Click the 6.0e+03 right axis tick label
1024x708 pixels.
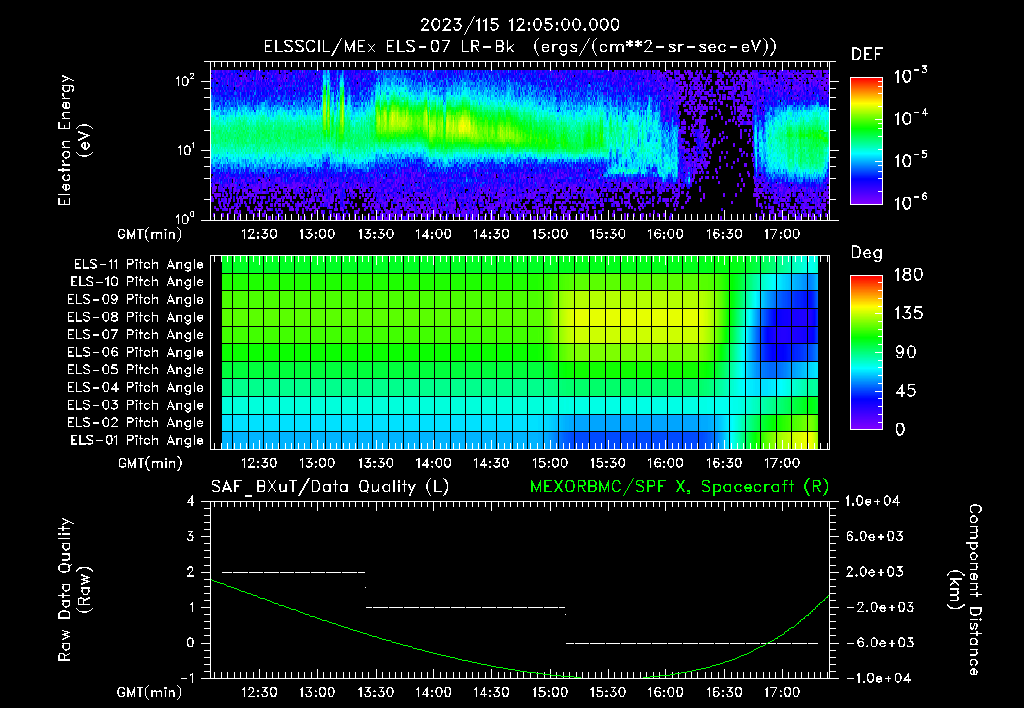[x=876, y=536]
